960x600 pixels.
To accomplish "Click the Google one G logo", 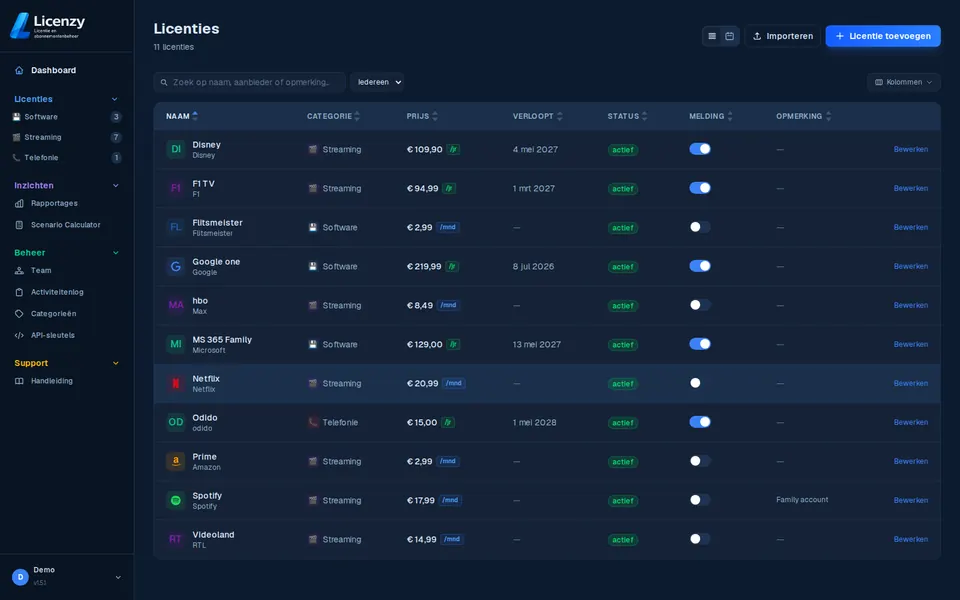I will tap(176, 266).
